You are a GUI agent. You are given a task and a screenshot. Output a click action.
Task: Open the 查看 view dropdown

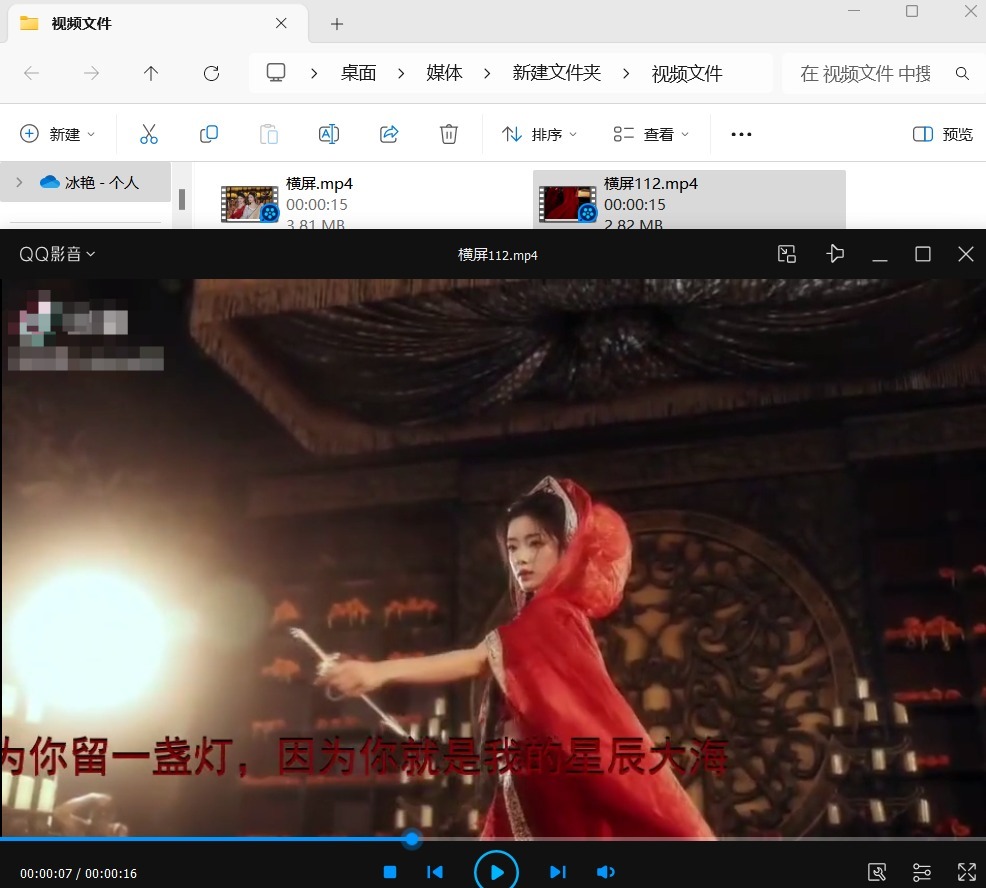pyautogui.click(x=651, y=134)
